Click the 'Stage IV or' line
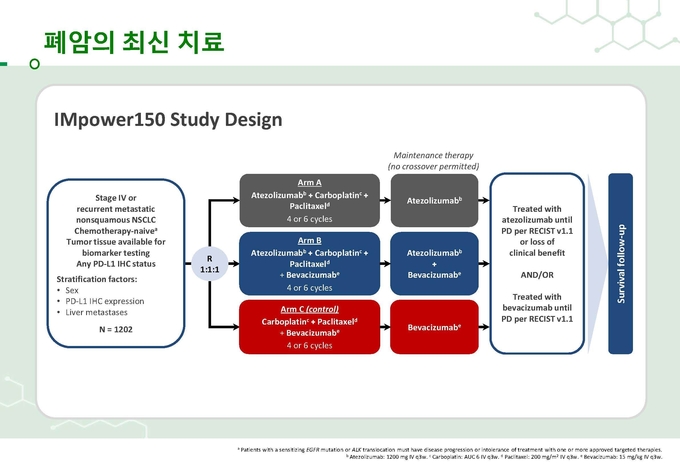 point(116,198)
